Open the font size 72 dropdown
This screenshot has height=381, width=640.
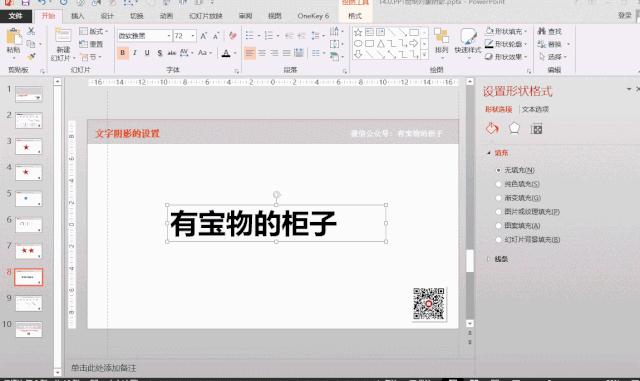(193, 36)
